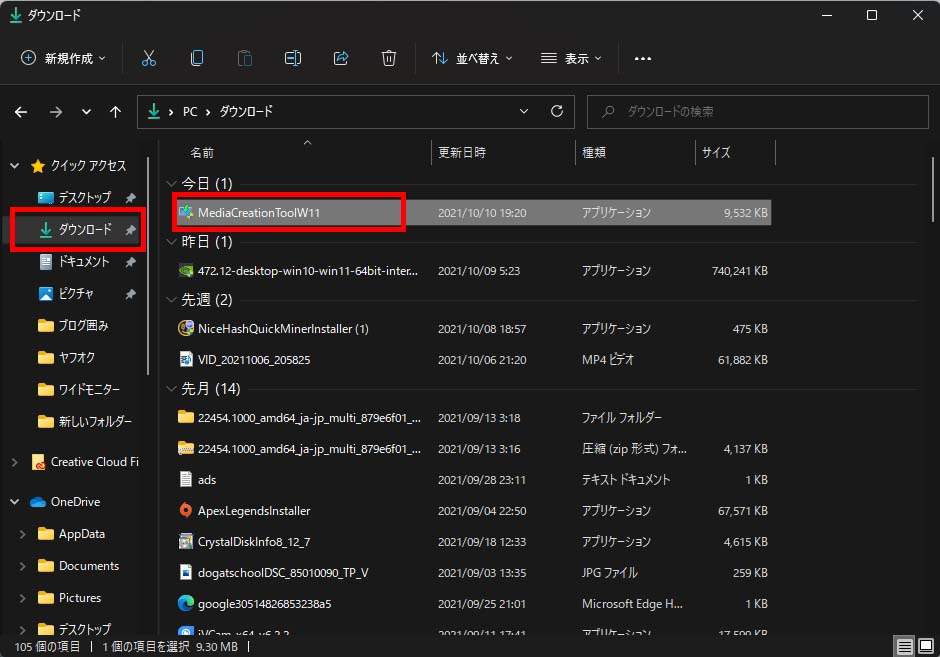Open the ワイドモニター folder
Image resolution: width=940 pixels, height=657 pixels.
[x=79, y=390]
